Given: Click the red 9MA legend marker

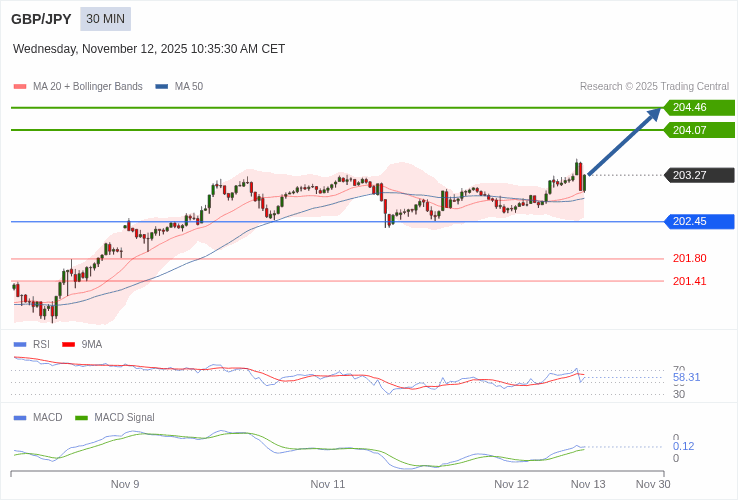Looking at the screenshot, I should click(x=68, y=344).
